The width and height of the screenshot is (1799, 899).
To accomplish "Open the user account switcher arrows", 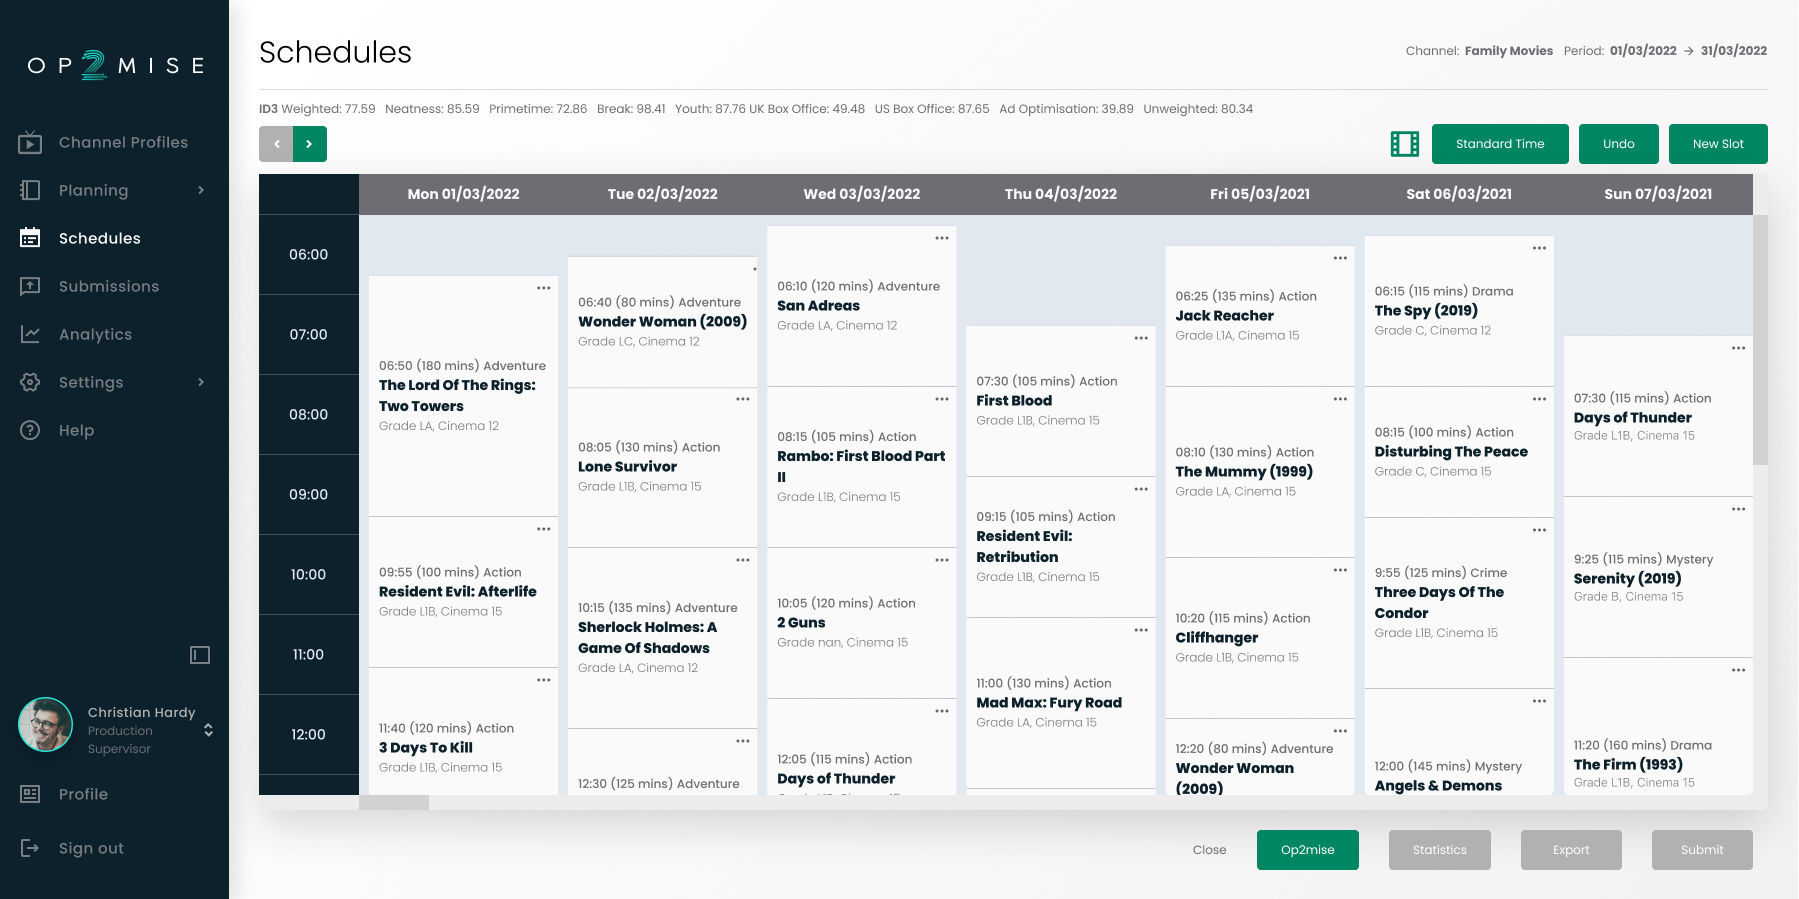I will [208, 730].
